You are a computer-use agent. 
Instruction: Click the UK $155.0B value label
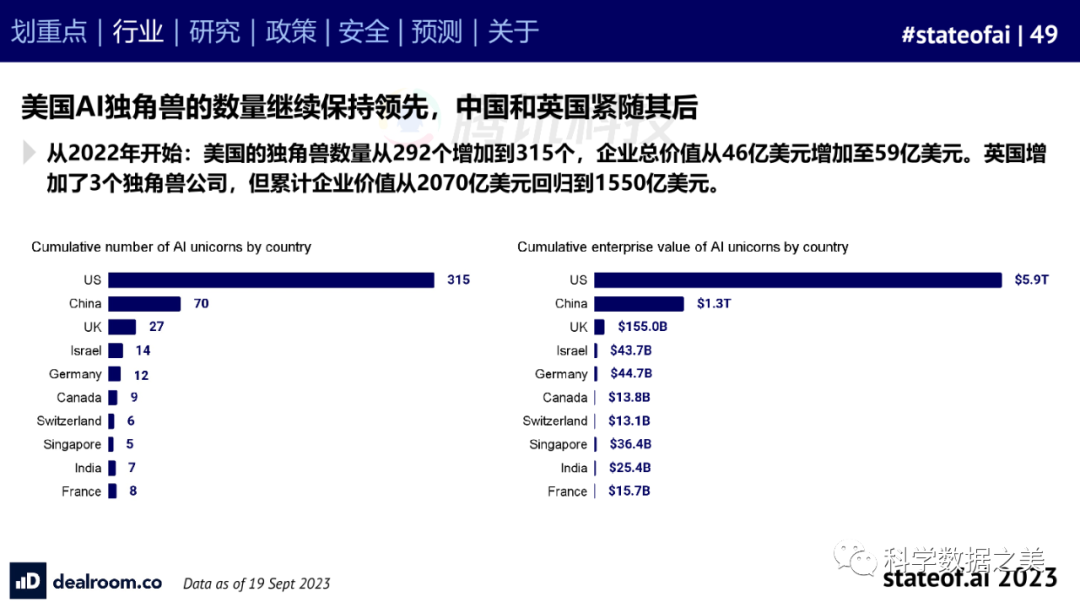point(642,327)
